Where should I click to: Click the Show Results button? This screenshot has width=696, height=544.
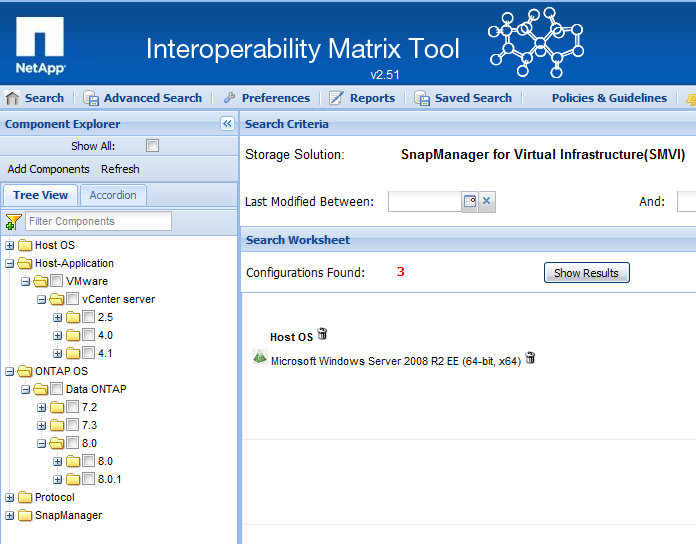586,273
